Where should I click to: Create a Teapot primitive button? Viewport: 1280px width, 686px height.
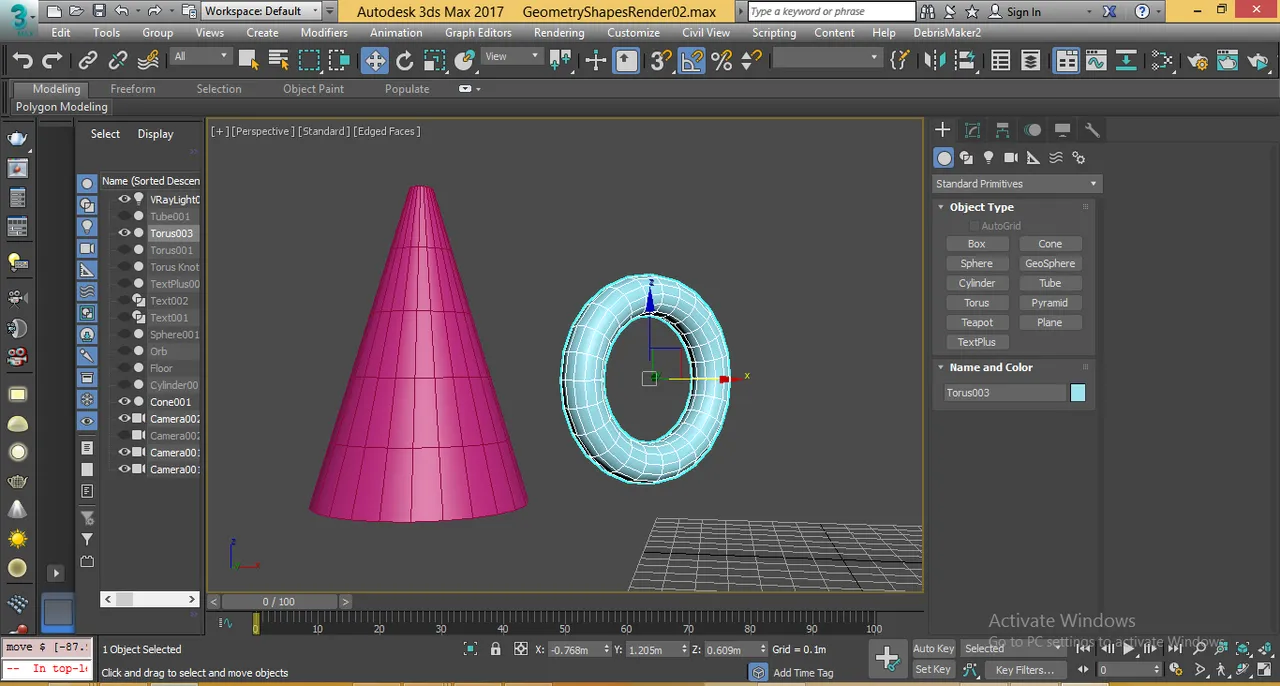pyautogui.click(x=977, y=322)
